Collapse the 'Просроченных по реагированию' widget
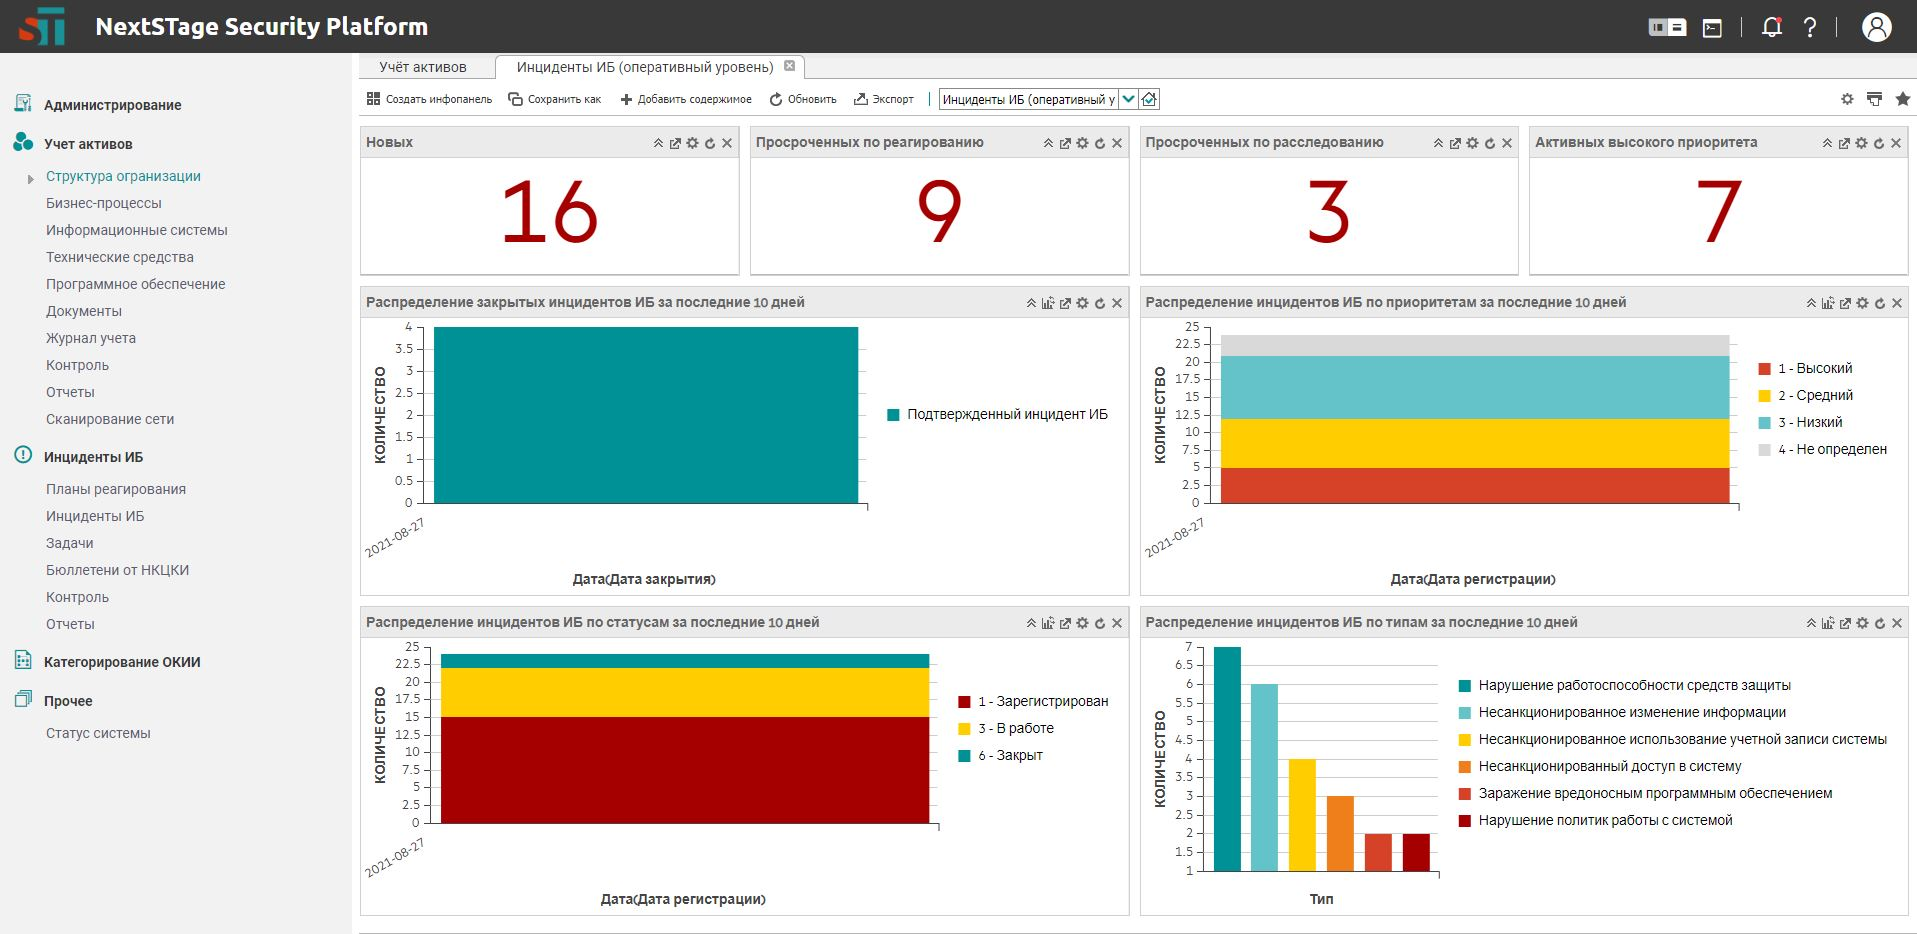This screenshot has height=934, width=1917. pyautogui.click(x=1048, y=143)
